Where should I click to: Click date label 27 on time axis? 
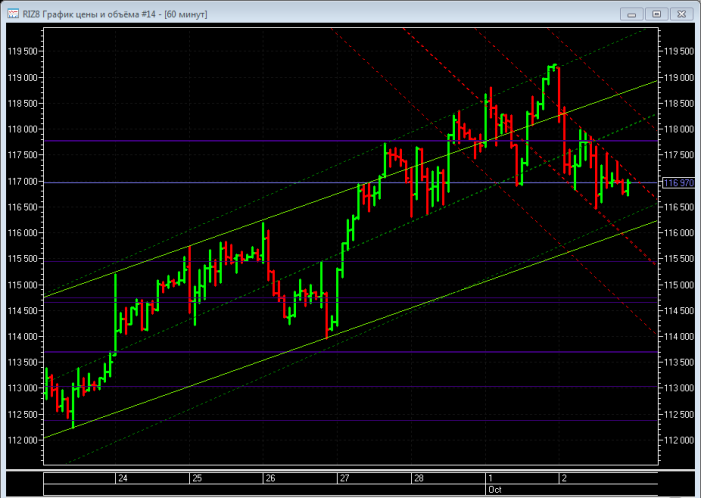click(344, 478)
